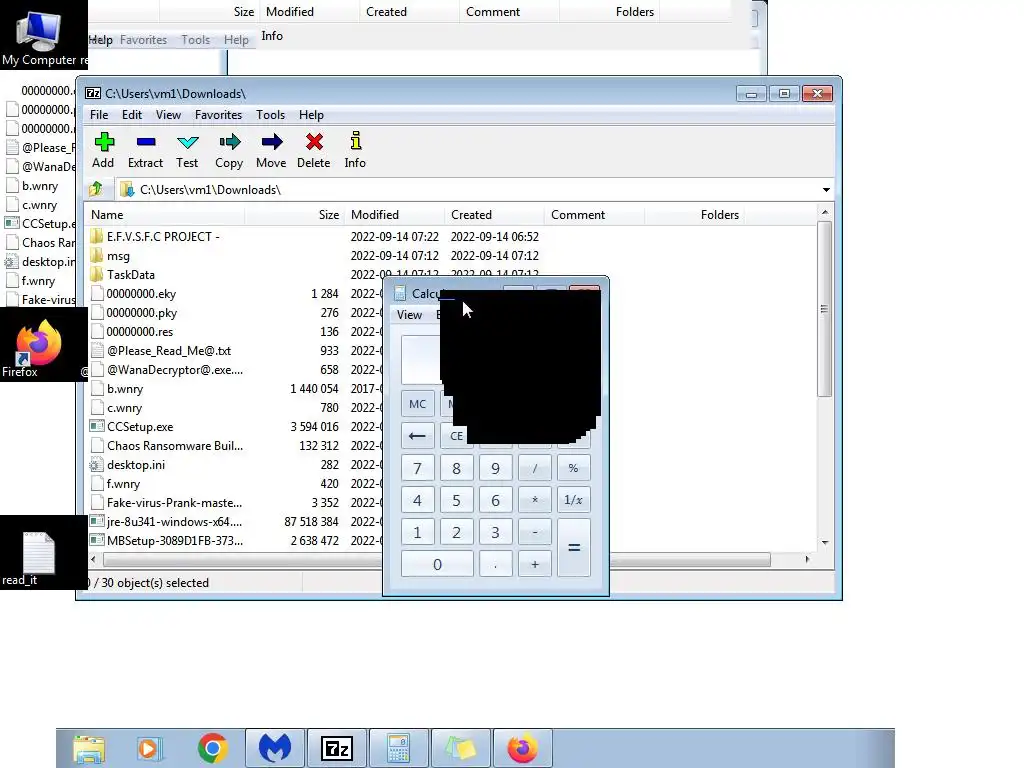Open the View menu in 7-Zip
Viewport: 1024px width, 768px height.
168,115
